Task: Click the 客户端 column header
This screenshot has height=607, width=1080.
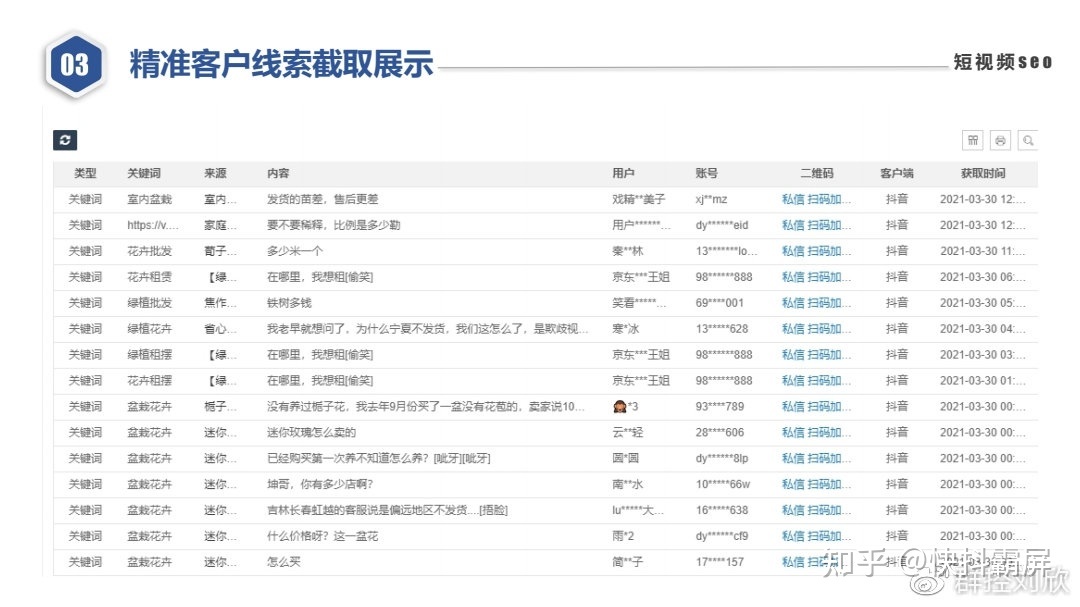Action: point(896,174)
